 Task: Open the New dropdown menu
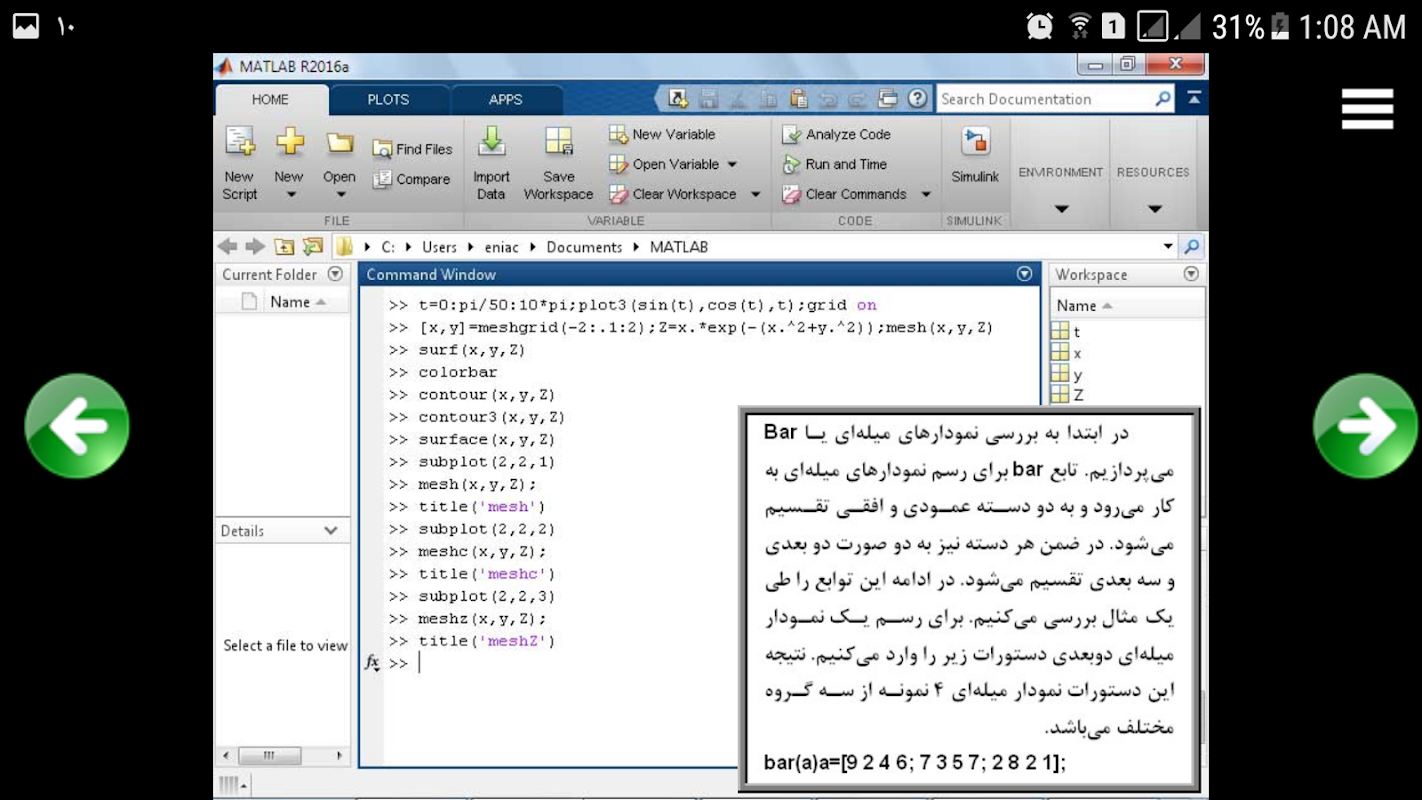coord(289,195)
